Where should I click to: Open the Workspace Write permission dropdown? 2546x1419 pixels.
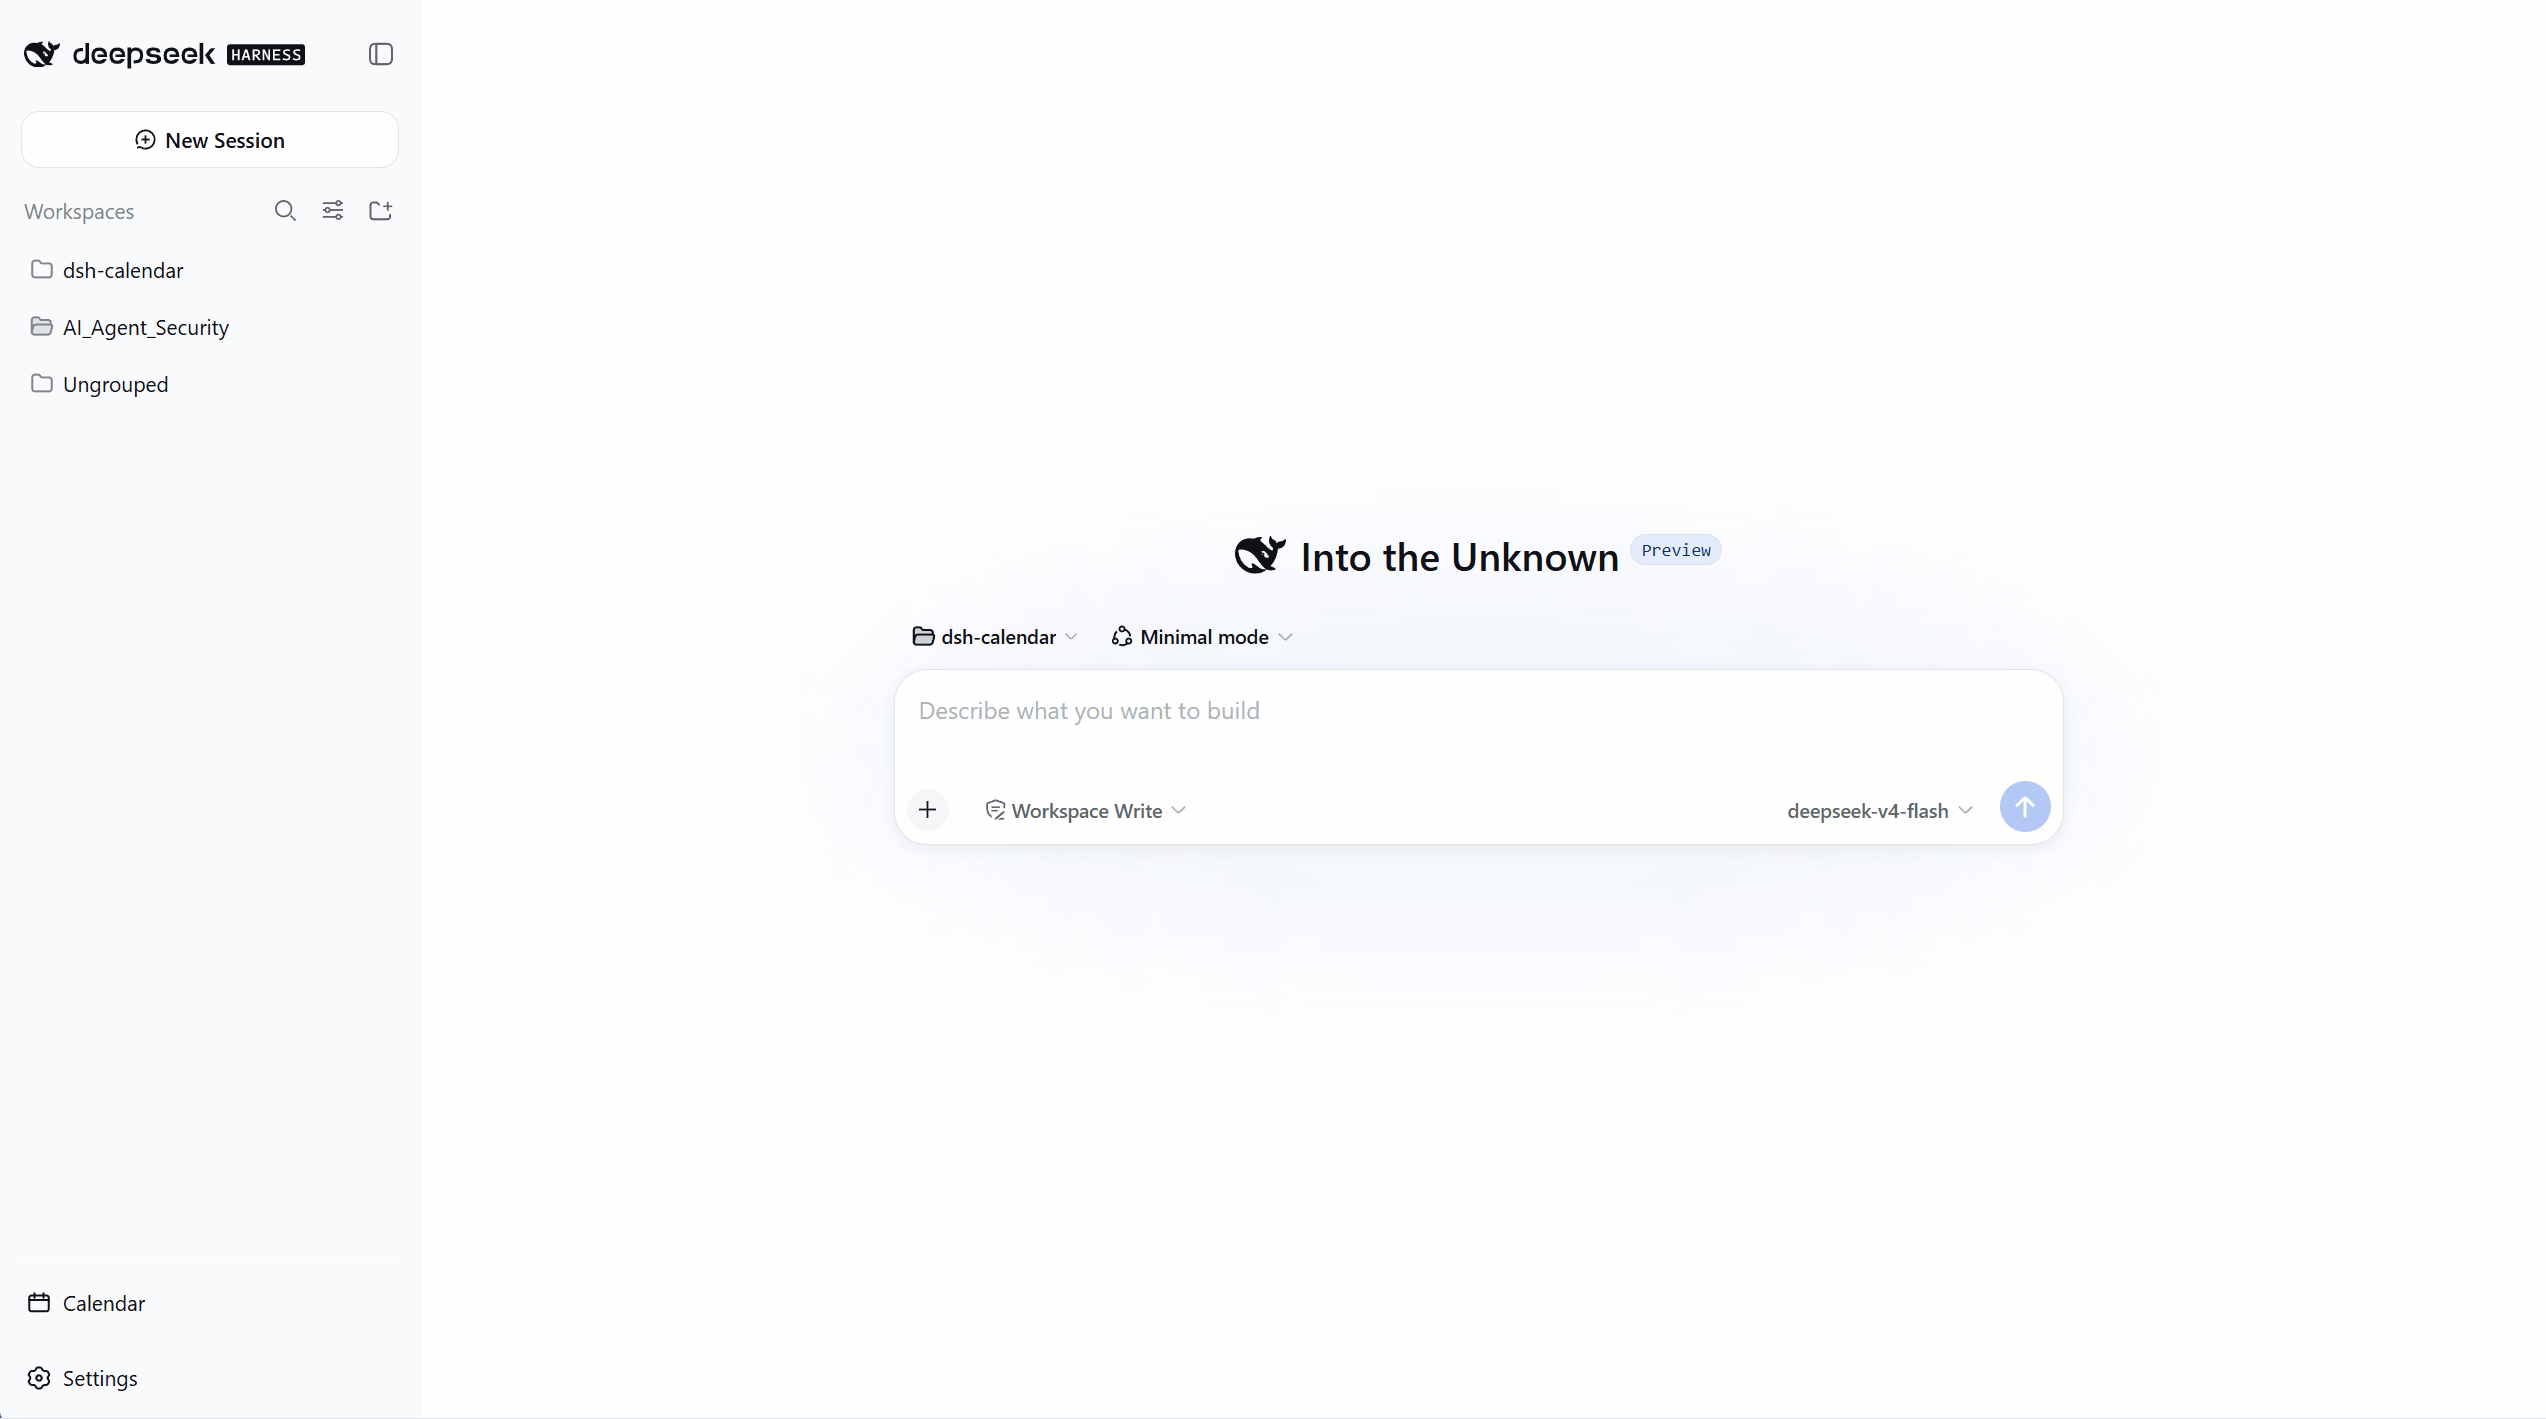[1086, 810]
